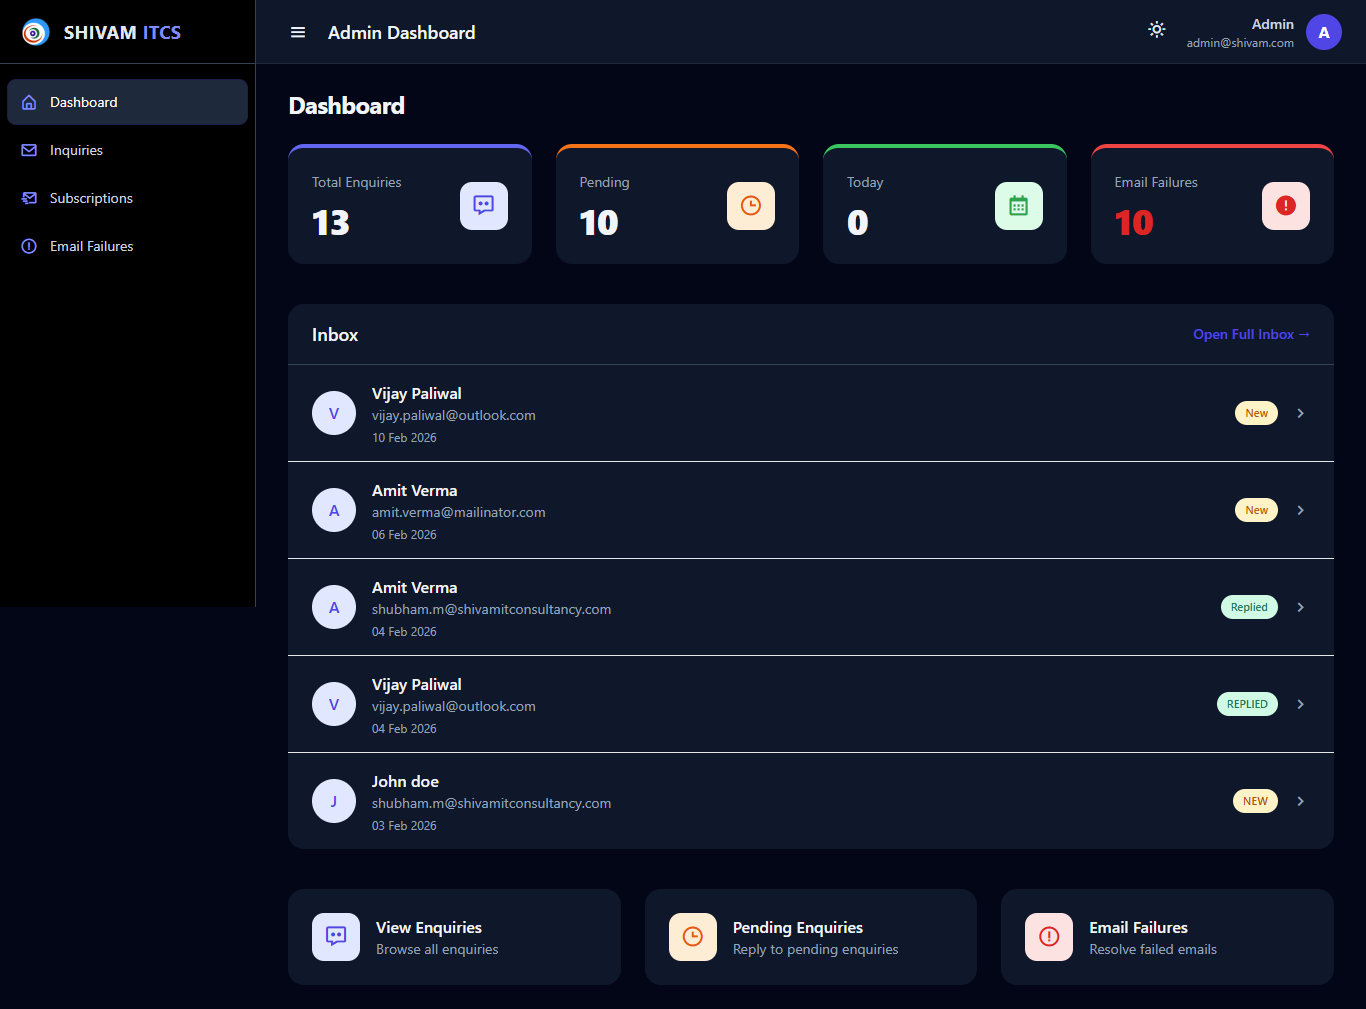The width and height of the screenshot is (1366, 1009).
Task: Open the Email Failures Resolve failed emails card
Action: pos(1166,938)
